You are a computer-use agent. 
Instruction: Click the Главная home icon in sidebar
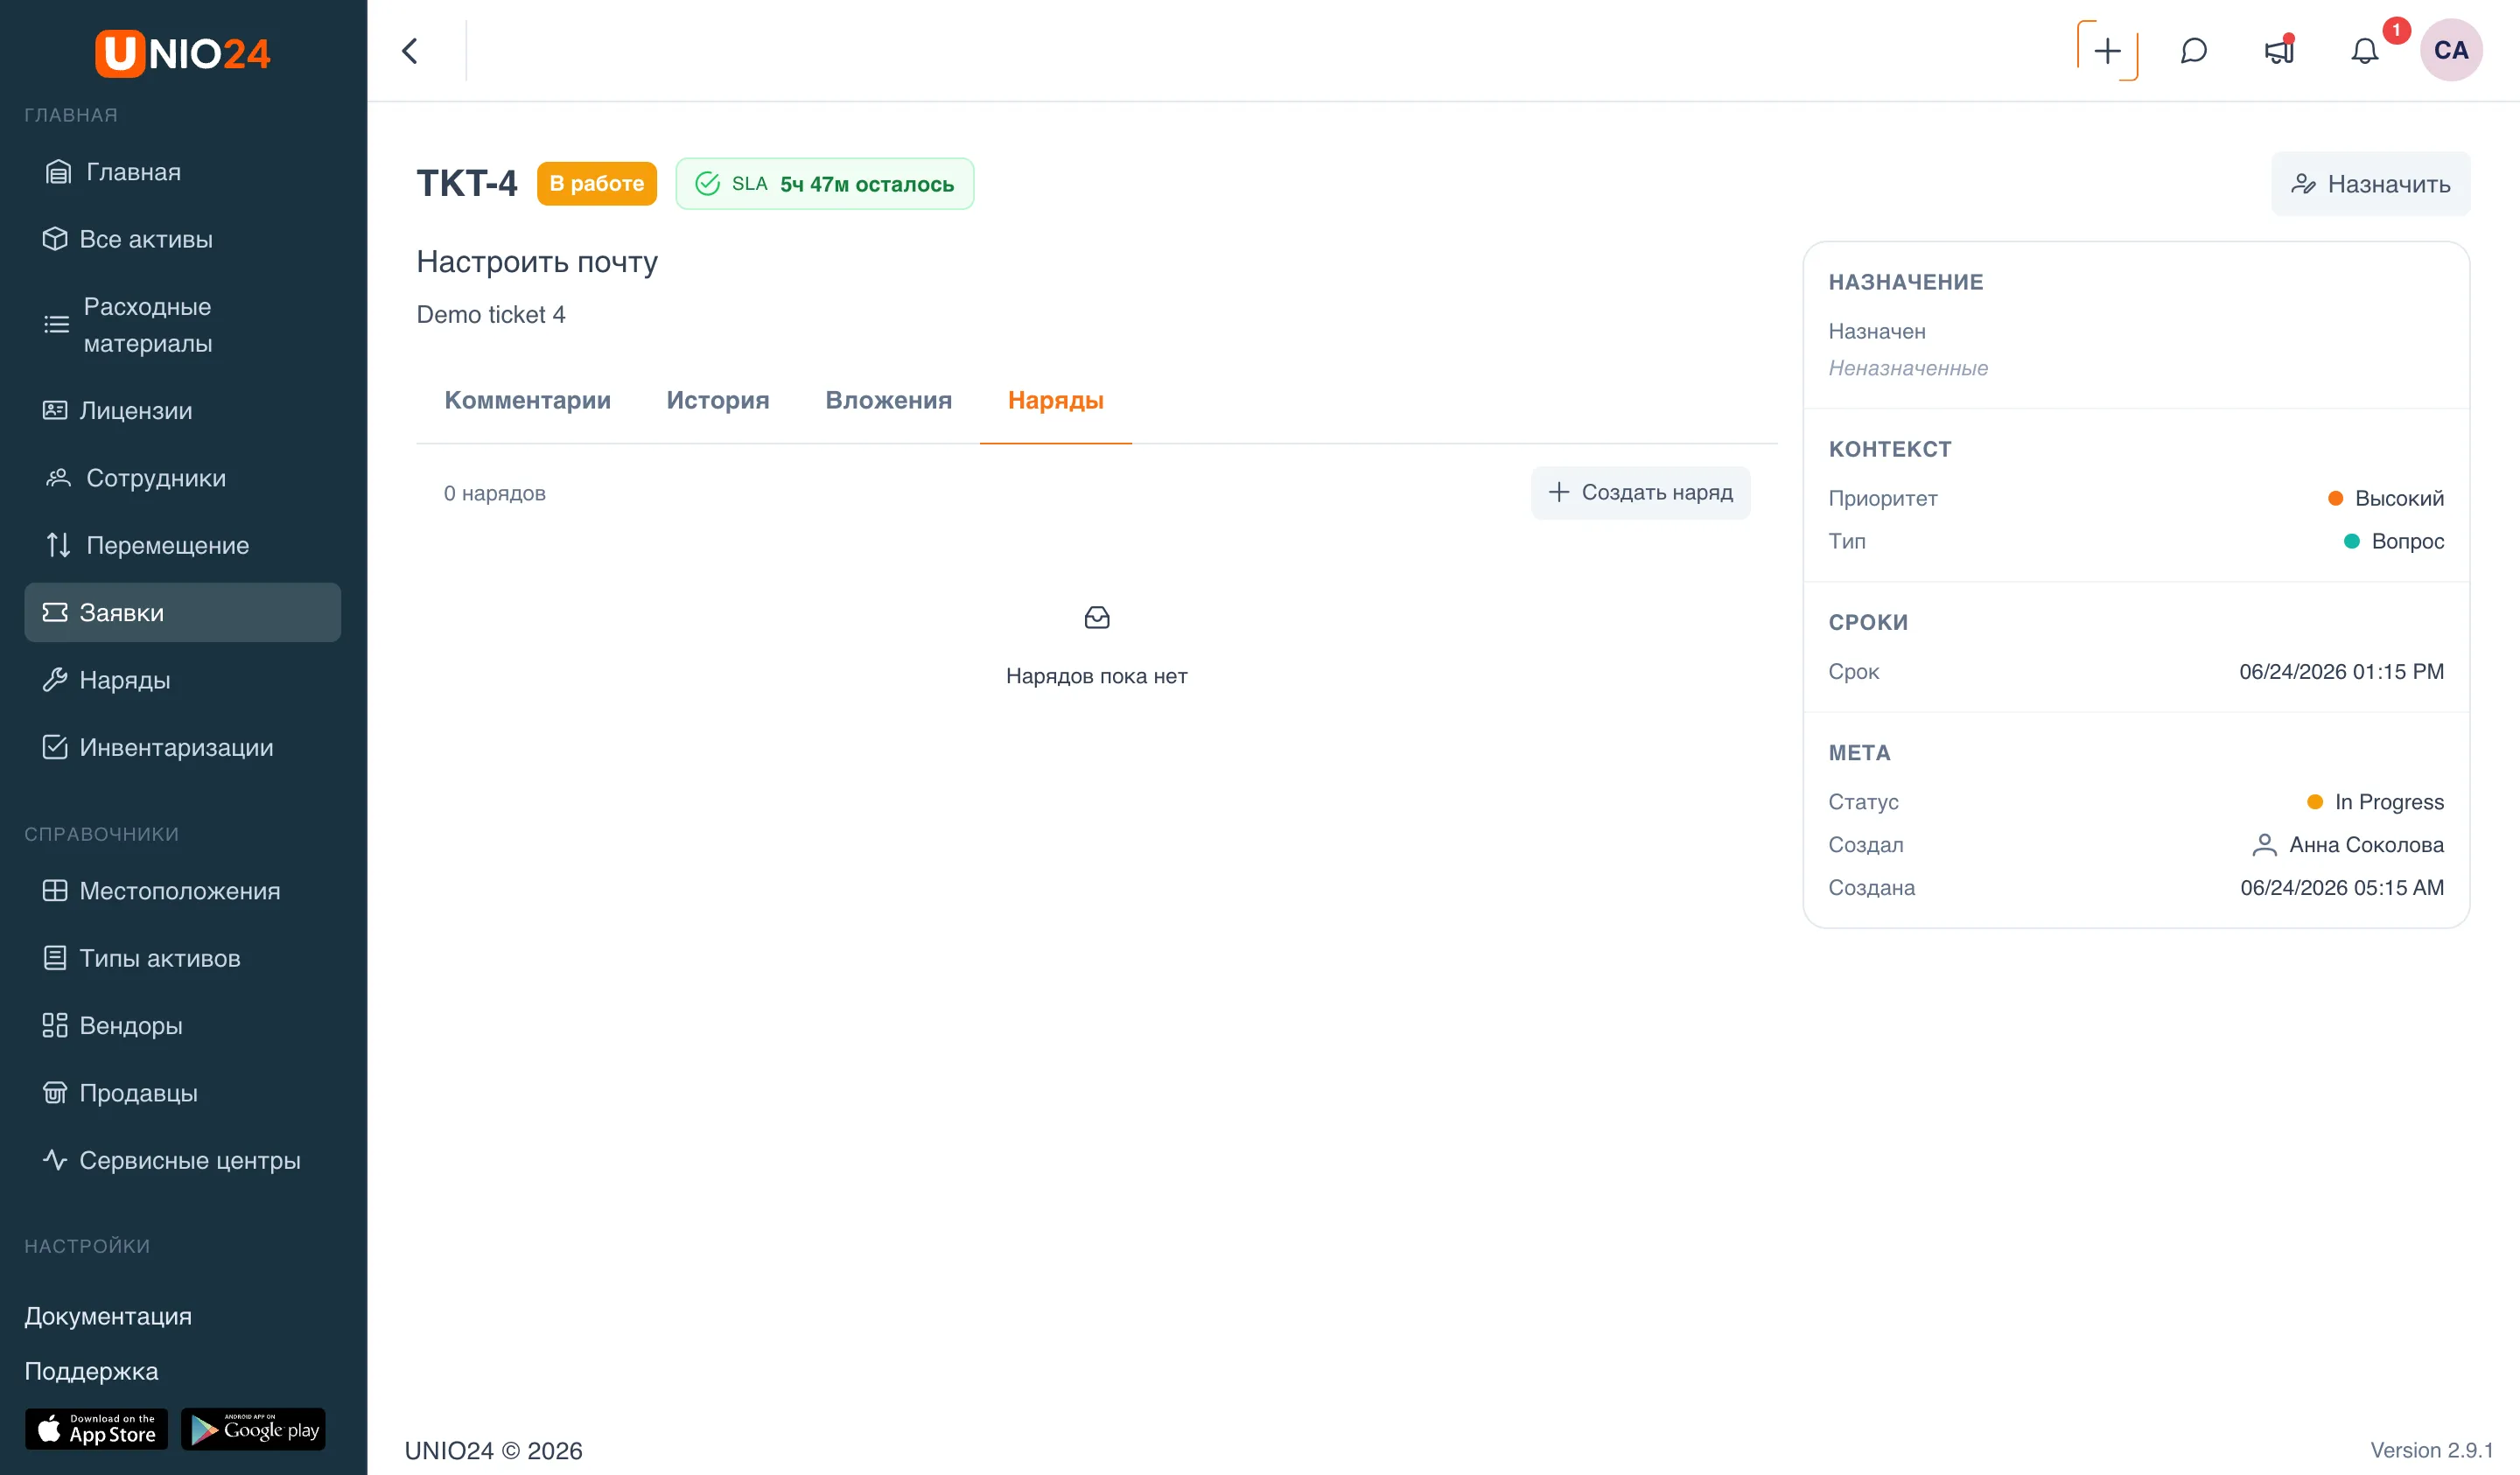pyautogui.click(x=58, y=172)
